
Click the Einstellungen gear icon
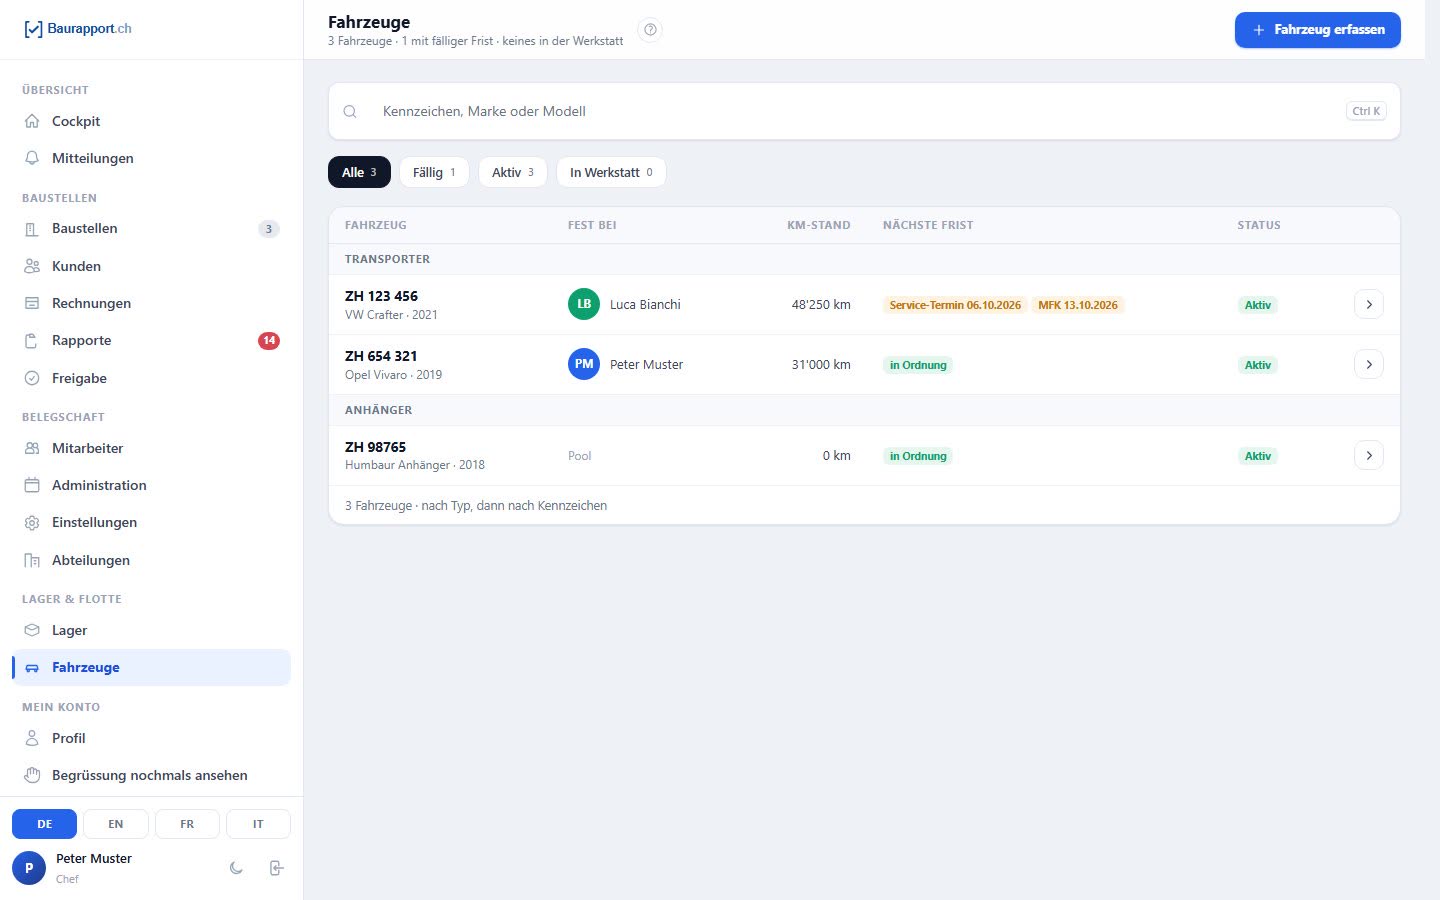pos(32,523)
